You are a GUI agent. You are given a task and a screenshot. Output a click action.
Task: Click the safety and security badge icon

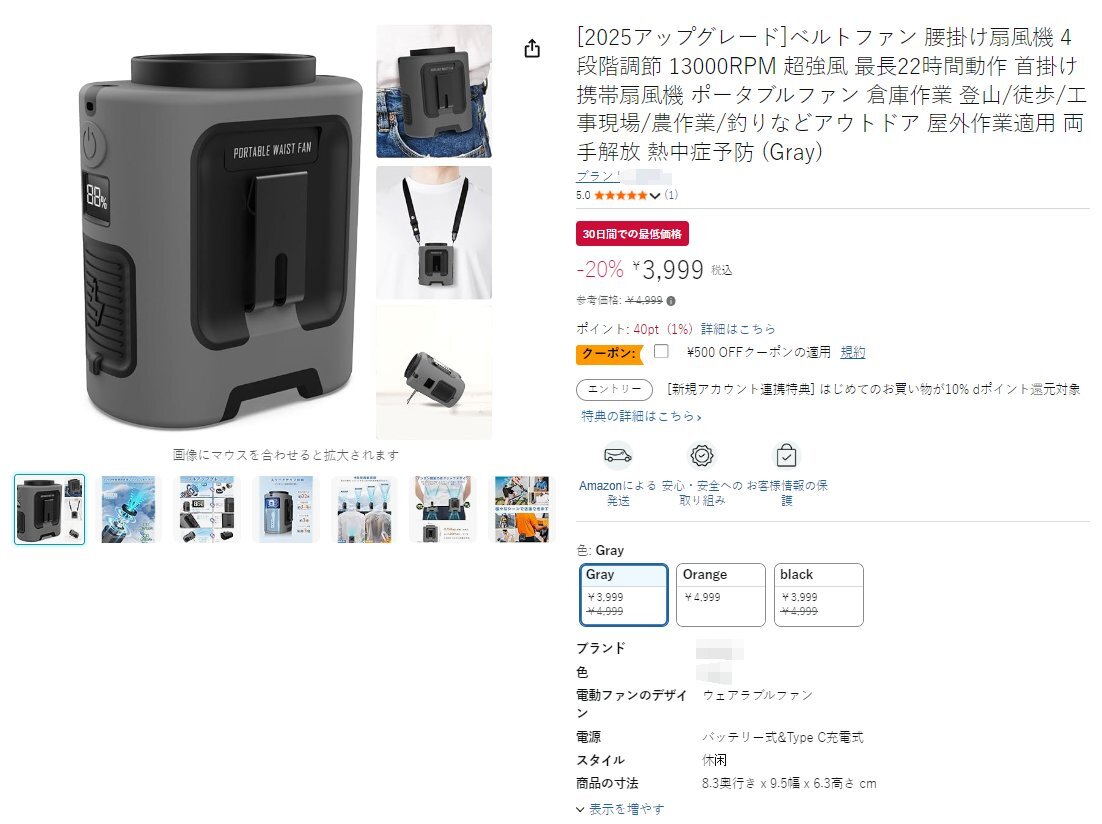(701, 456)
